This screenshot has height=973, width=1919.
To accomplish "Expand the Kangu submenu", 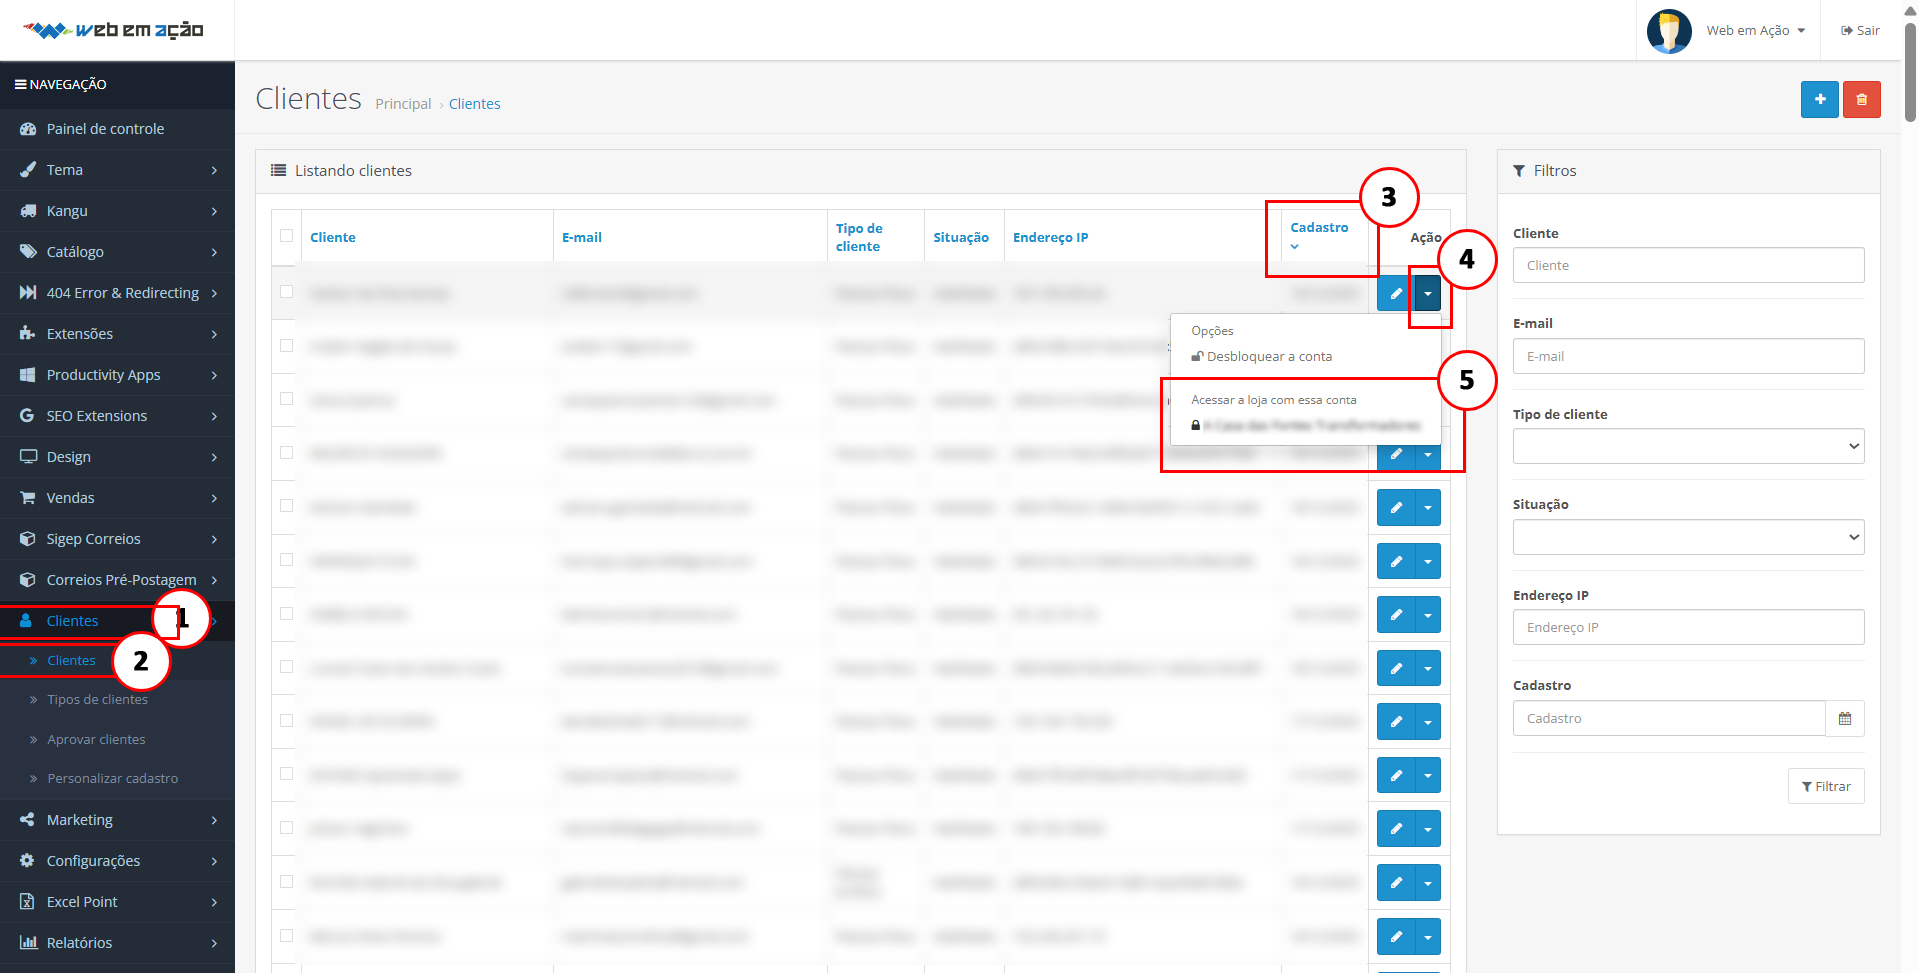I will click(x=214, y=211).
